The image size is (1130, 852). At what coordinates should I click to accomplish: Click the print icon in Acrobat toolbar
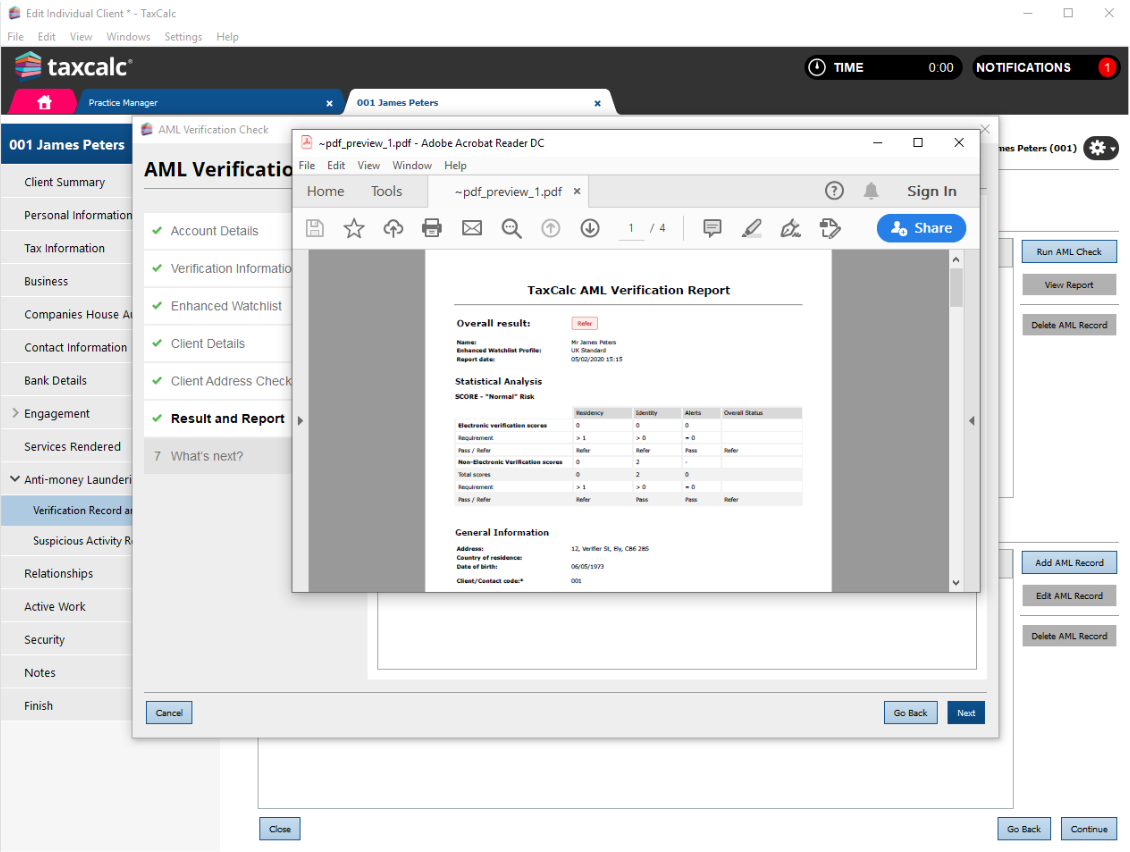point(432,228)
